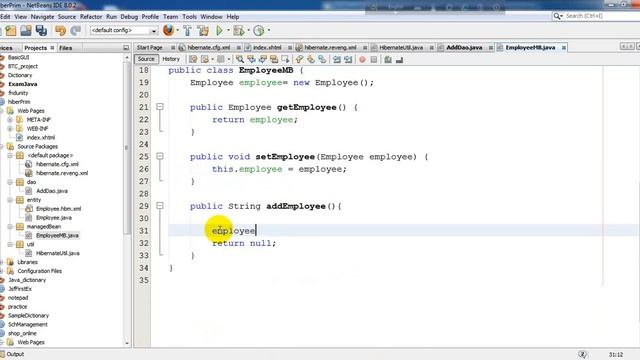Click the Save All toolbar icon
The height and width of the screenshot is (360, 640).
click(41, 31)
